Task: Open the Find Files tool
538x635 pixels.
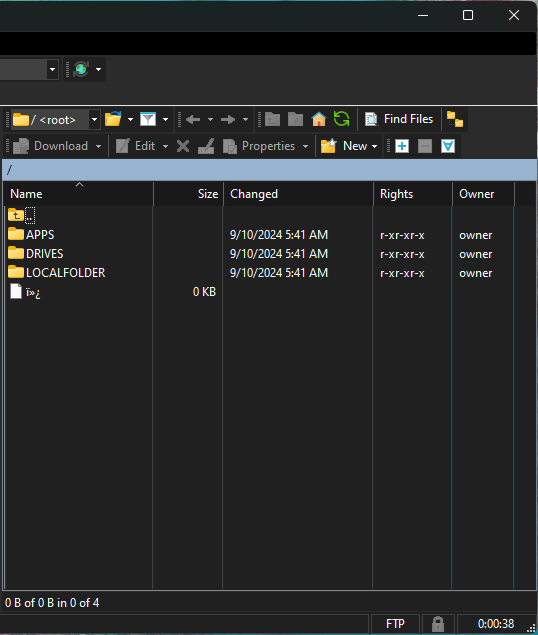Action: [399, 119]
